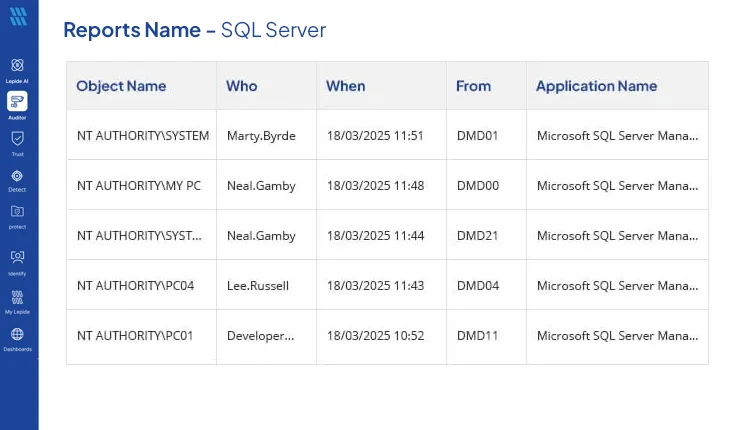Open the Identify sidebar icon
The height and width of the screenshot is (430, 731).
pos(17,257)
